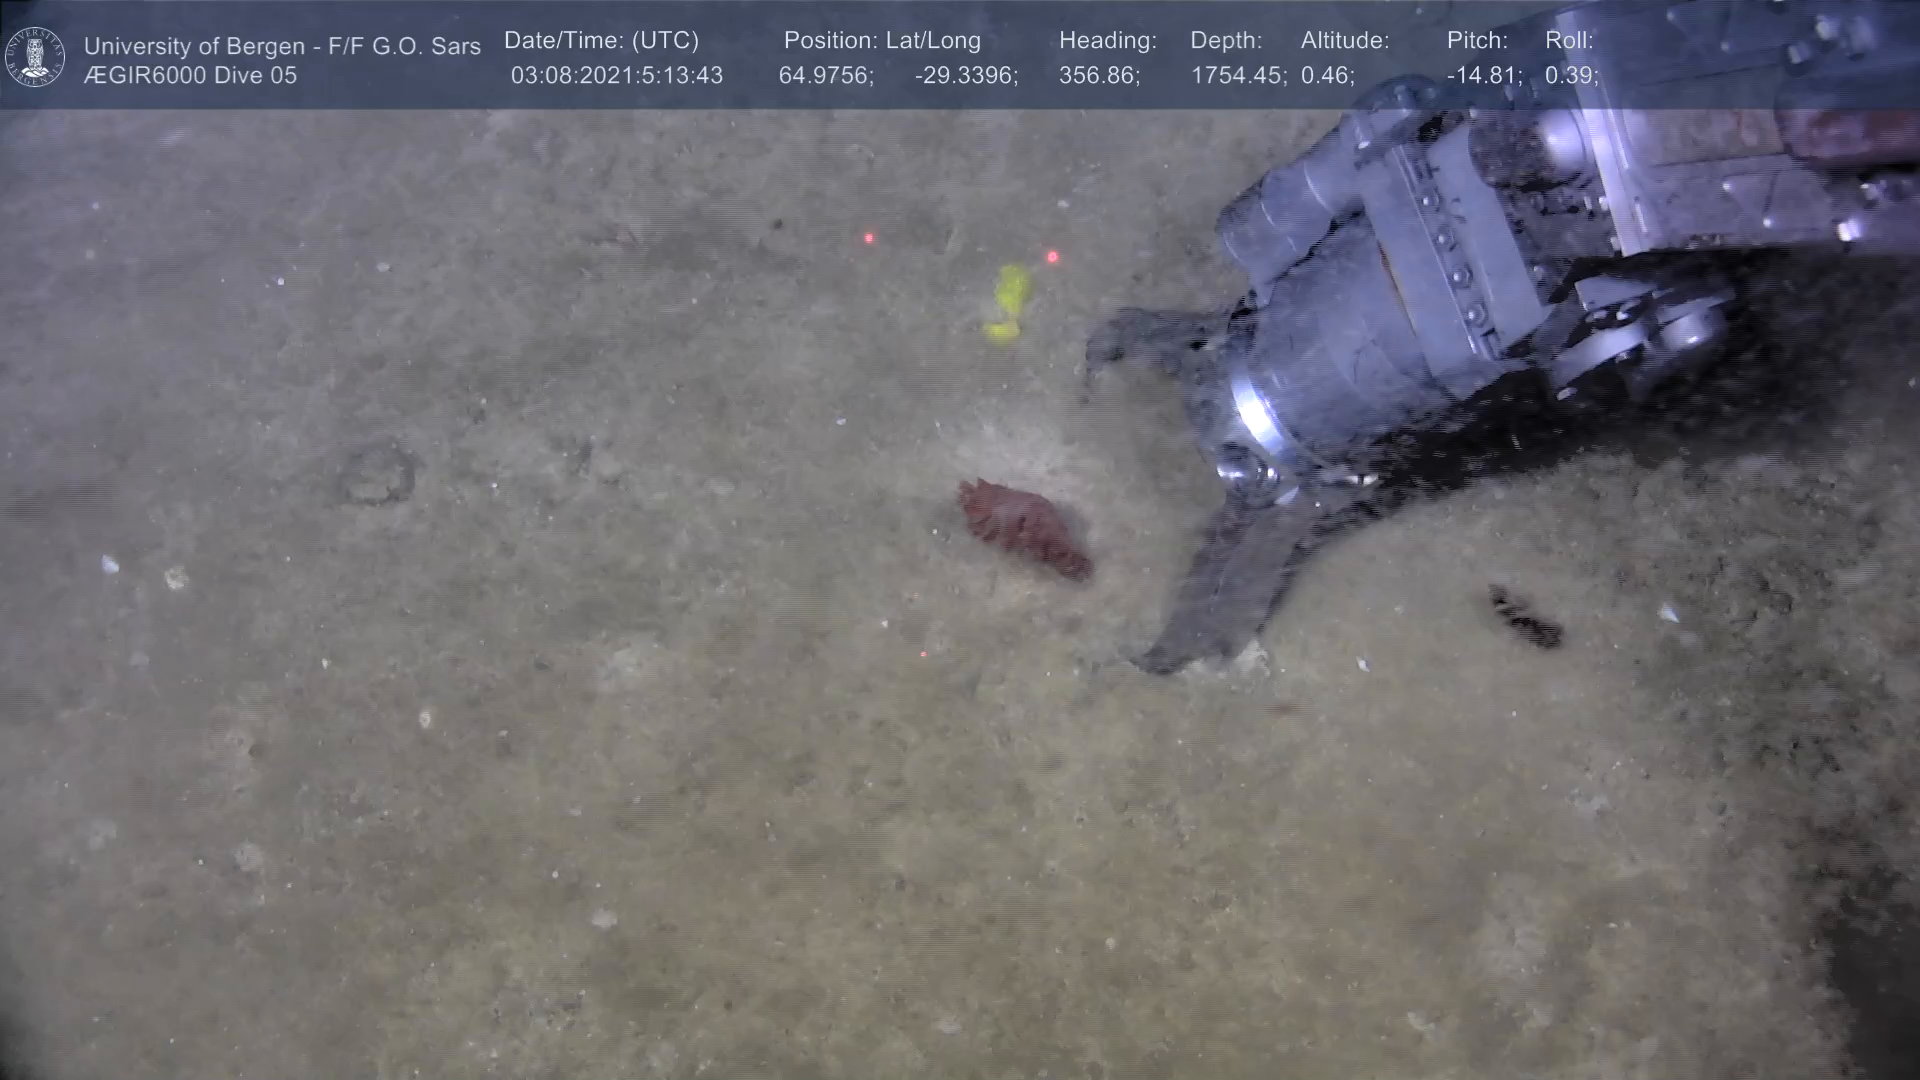Screen dimensions: 1920x1080
Task: Click the Roll value 0.39
Action: 1570,76
